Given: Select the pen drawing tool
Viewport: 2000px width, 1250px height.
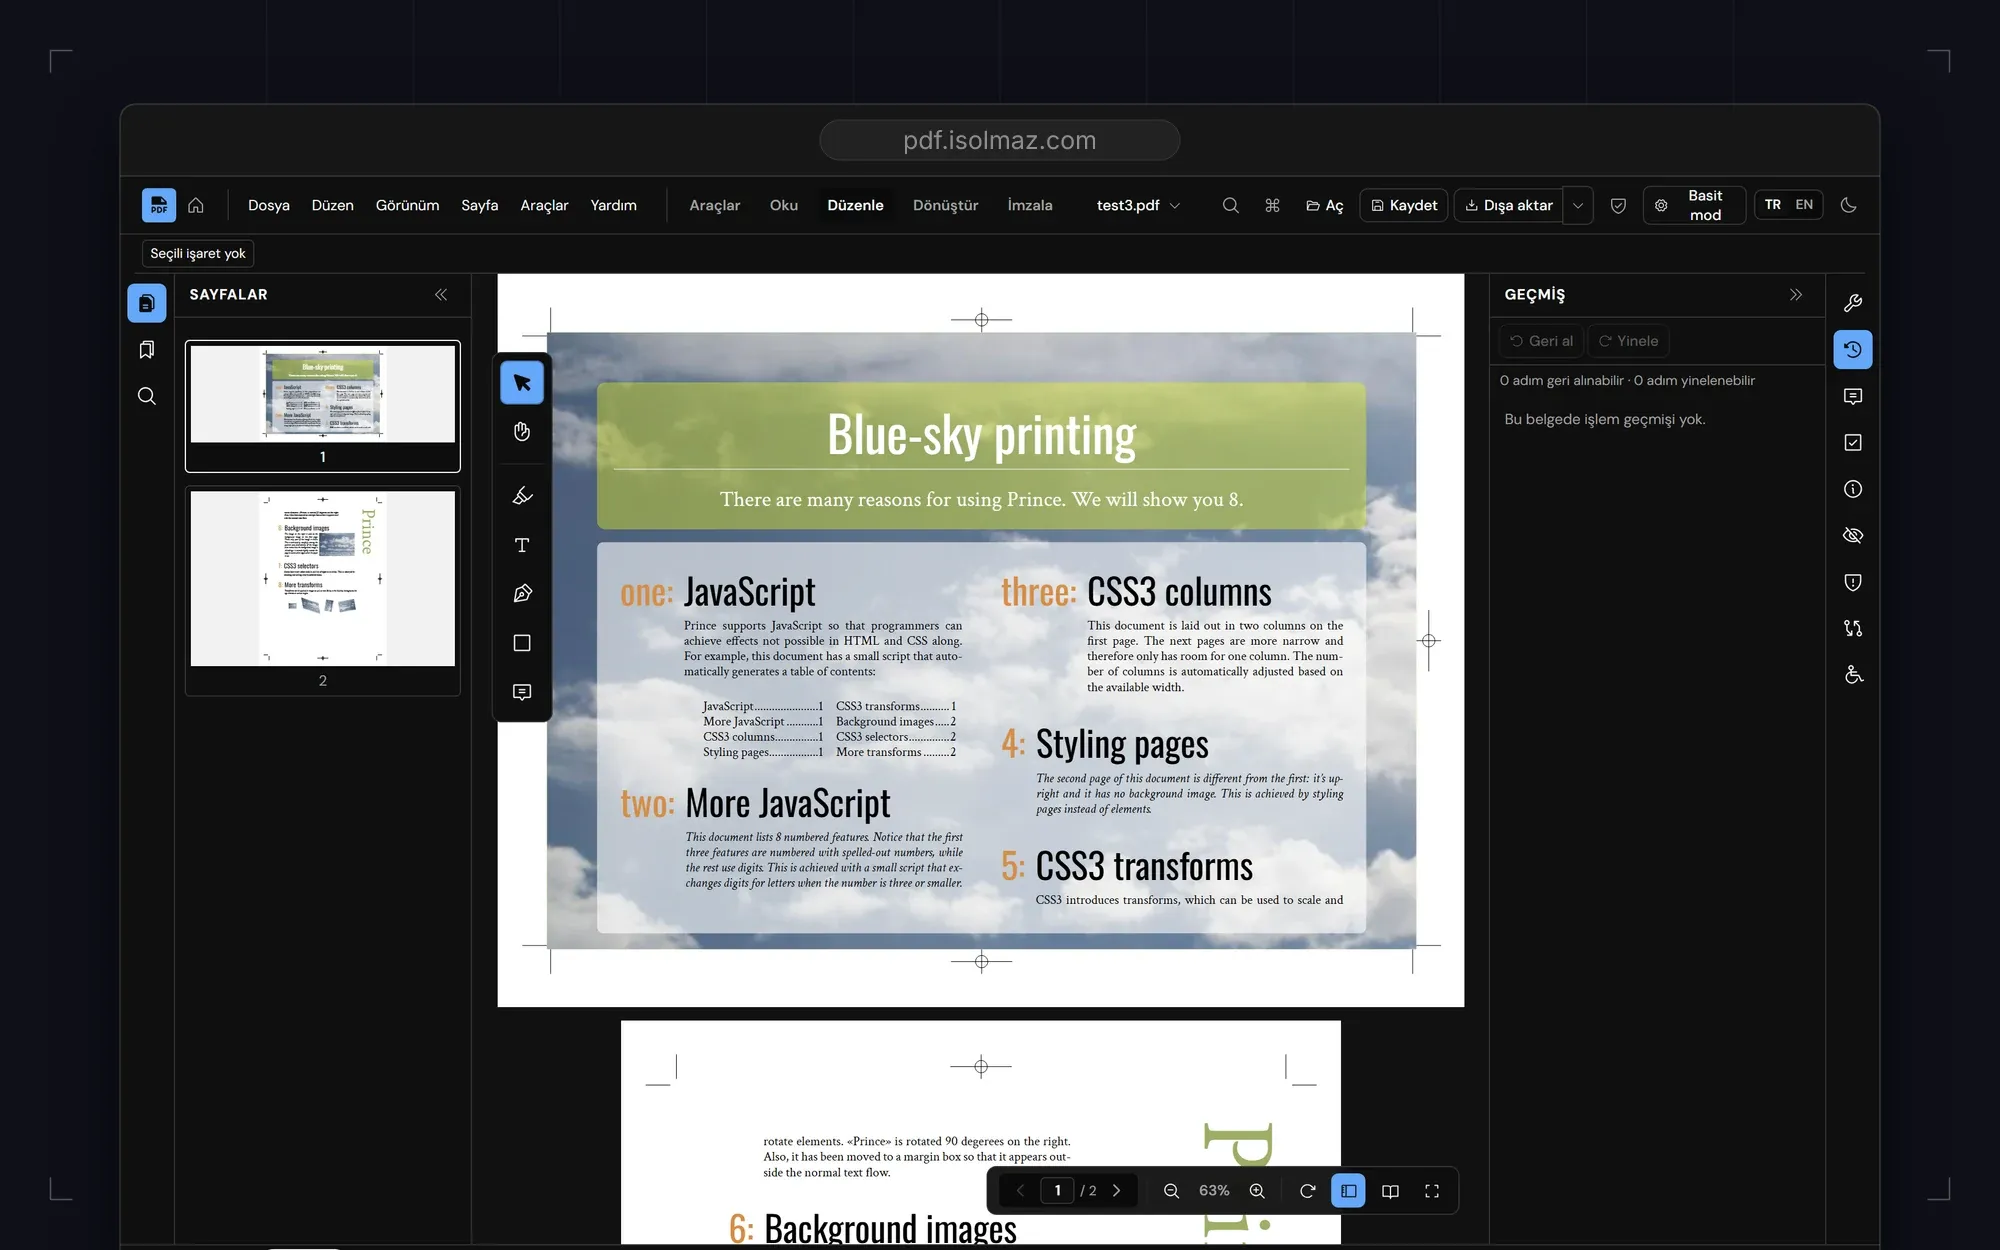Looking at the screenshot, I should 522,594.
